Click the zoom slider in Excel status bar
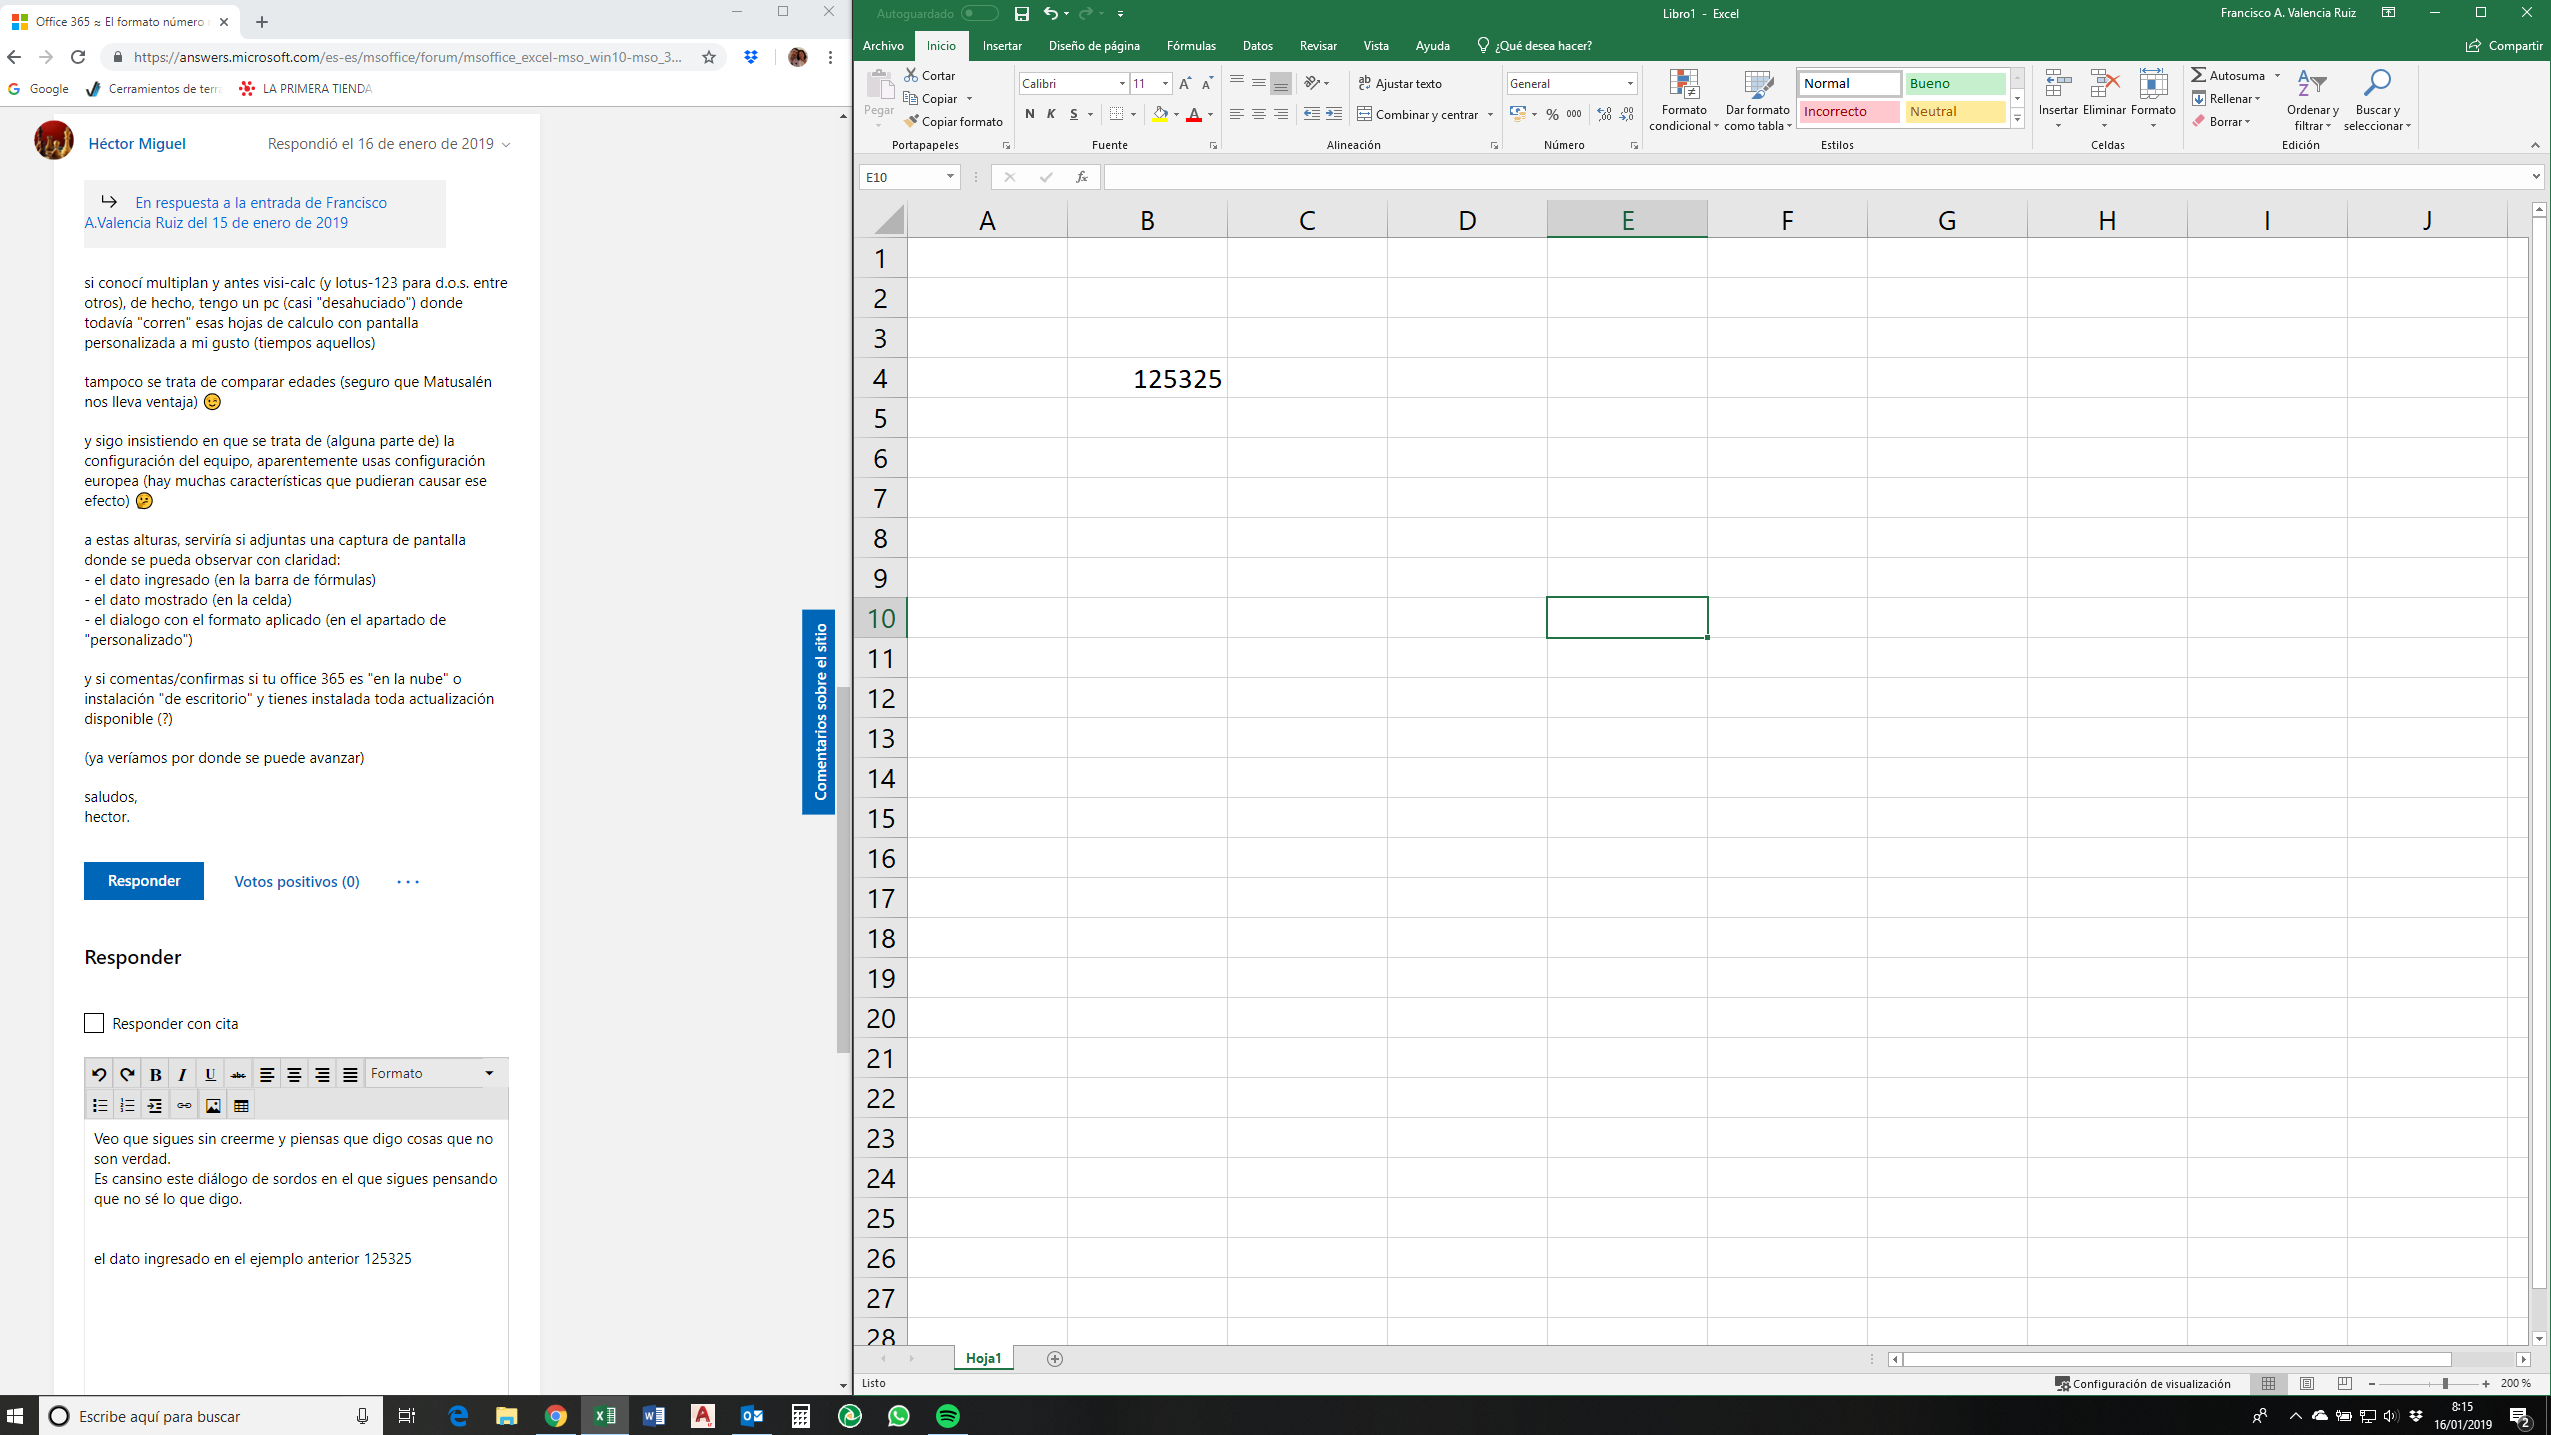Viewport: 2551px width, 1435px height. pos(2444,1384)
